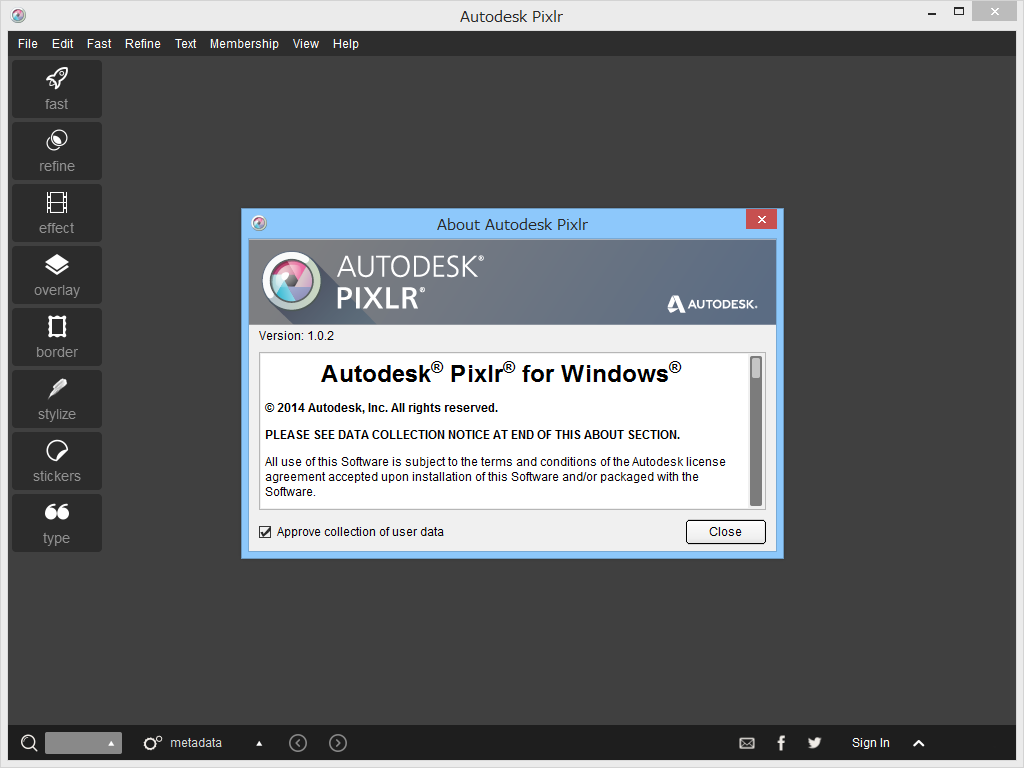Click the About dialog license text scrollbar
The image size is (1024, 768).
pos(756,431)
